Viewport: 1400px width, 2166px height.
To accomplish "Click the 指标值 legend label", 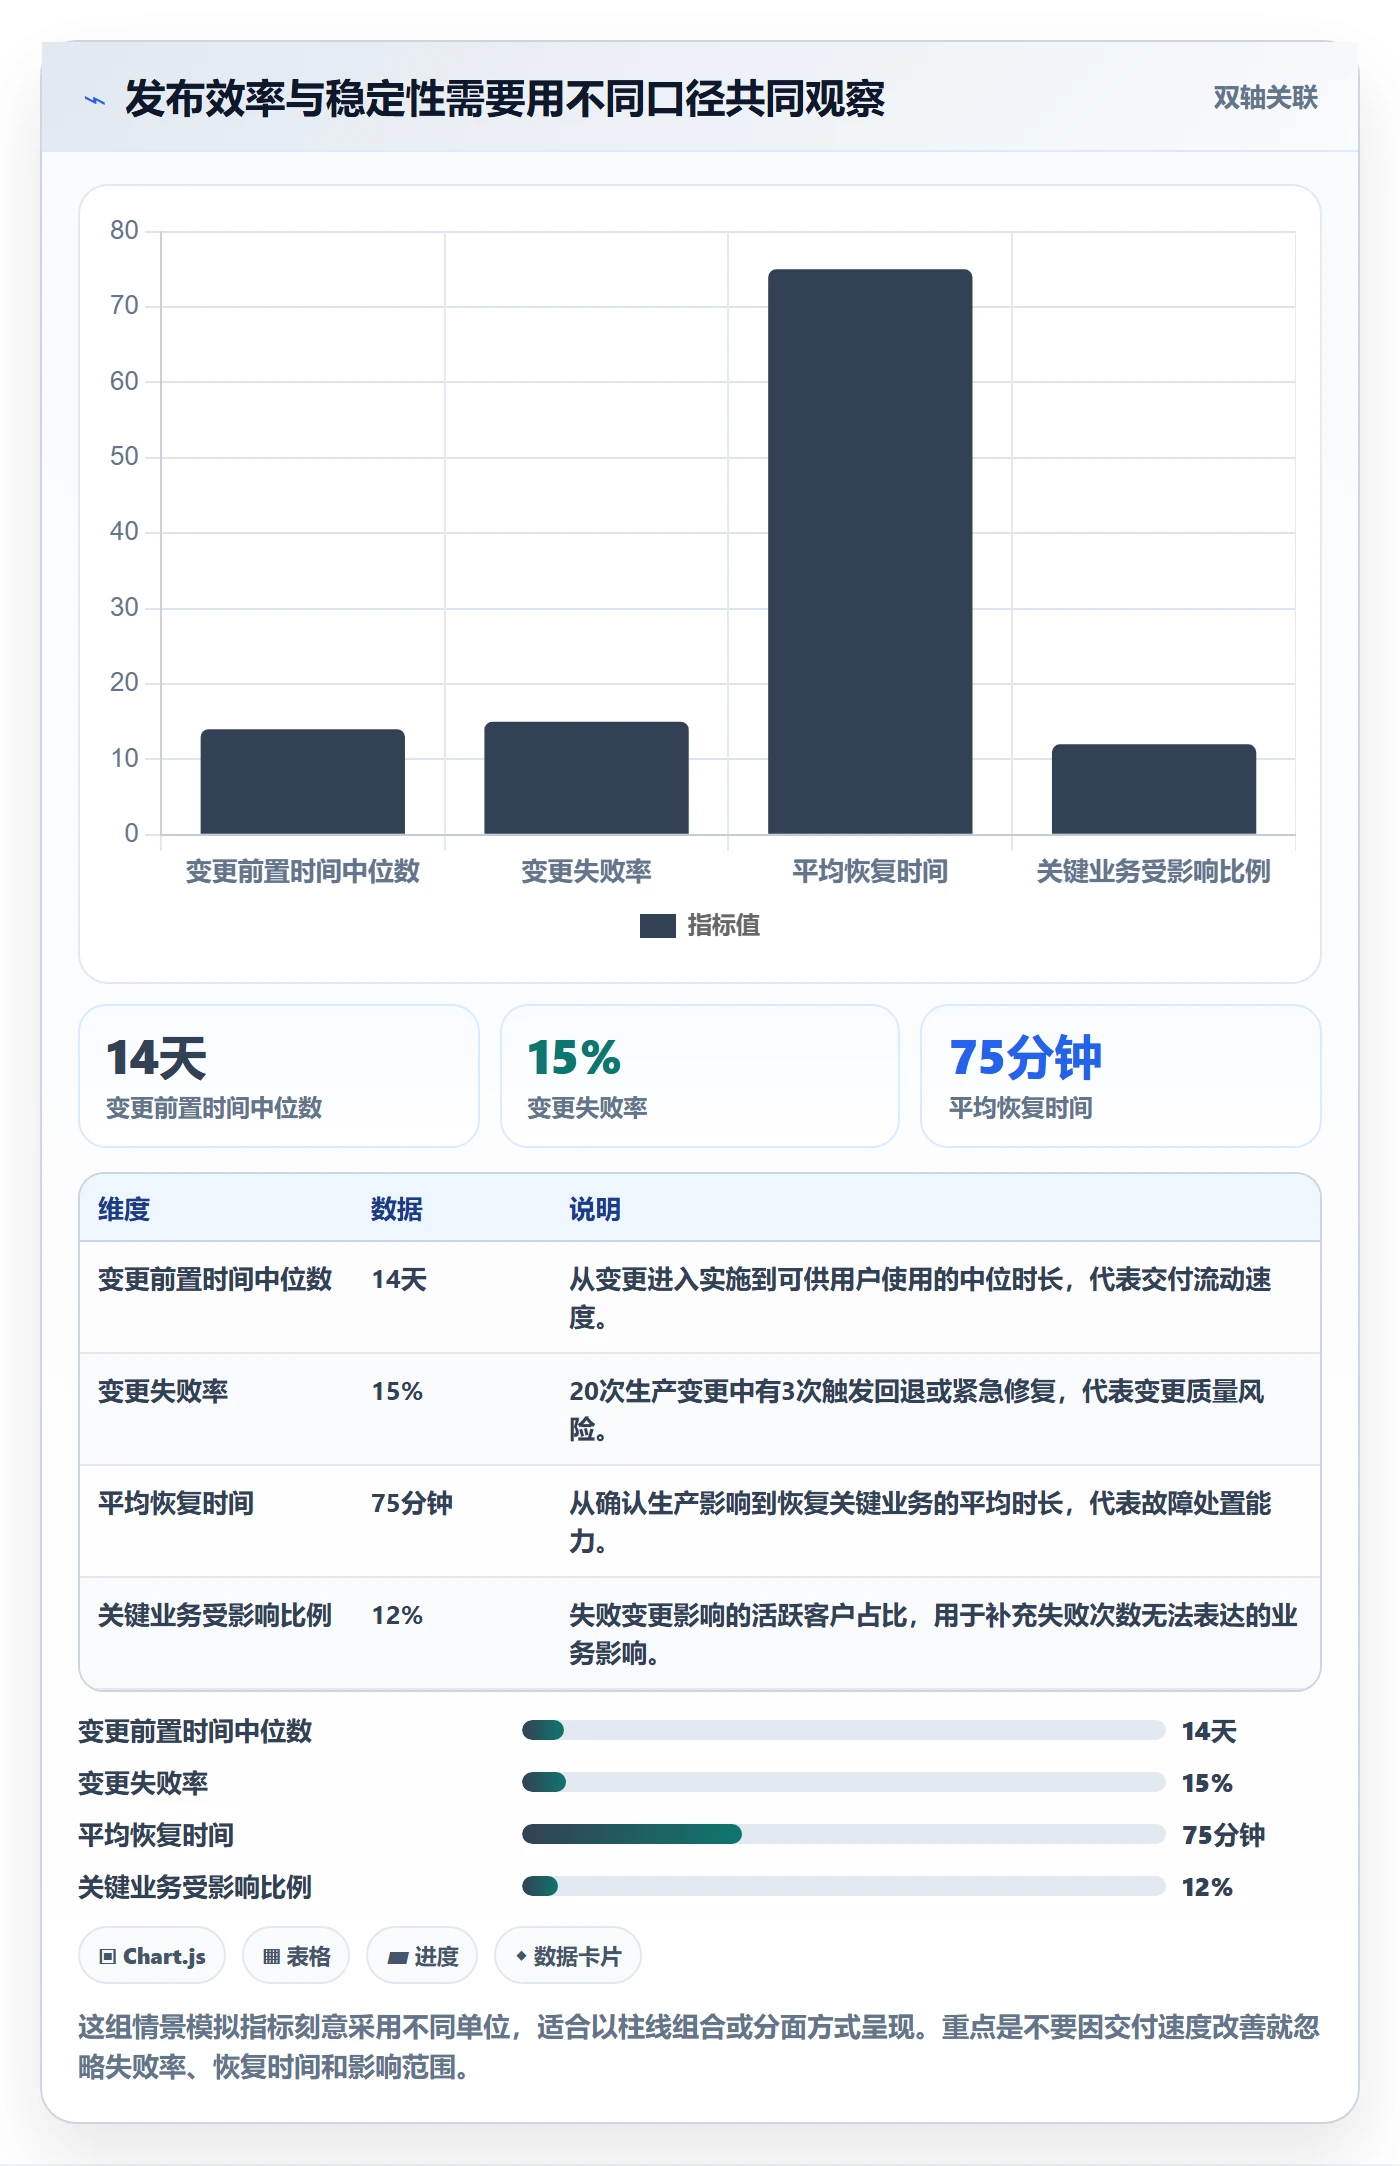I will click(x=723, y=926).
